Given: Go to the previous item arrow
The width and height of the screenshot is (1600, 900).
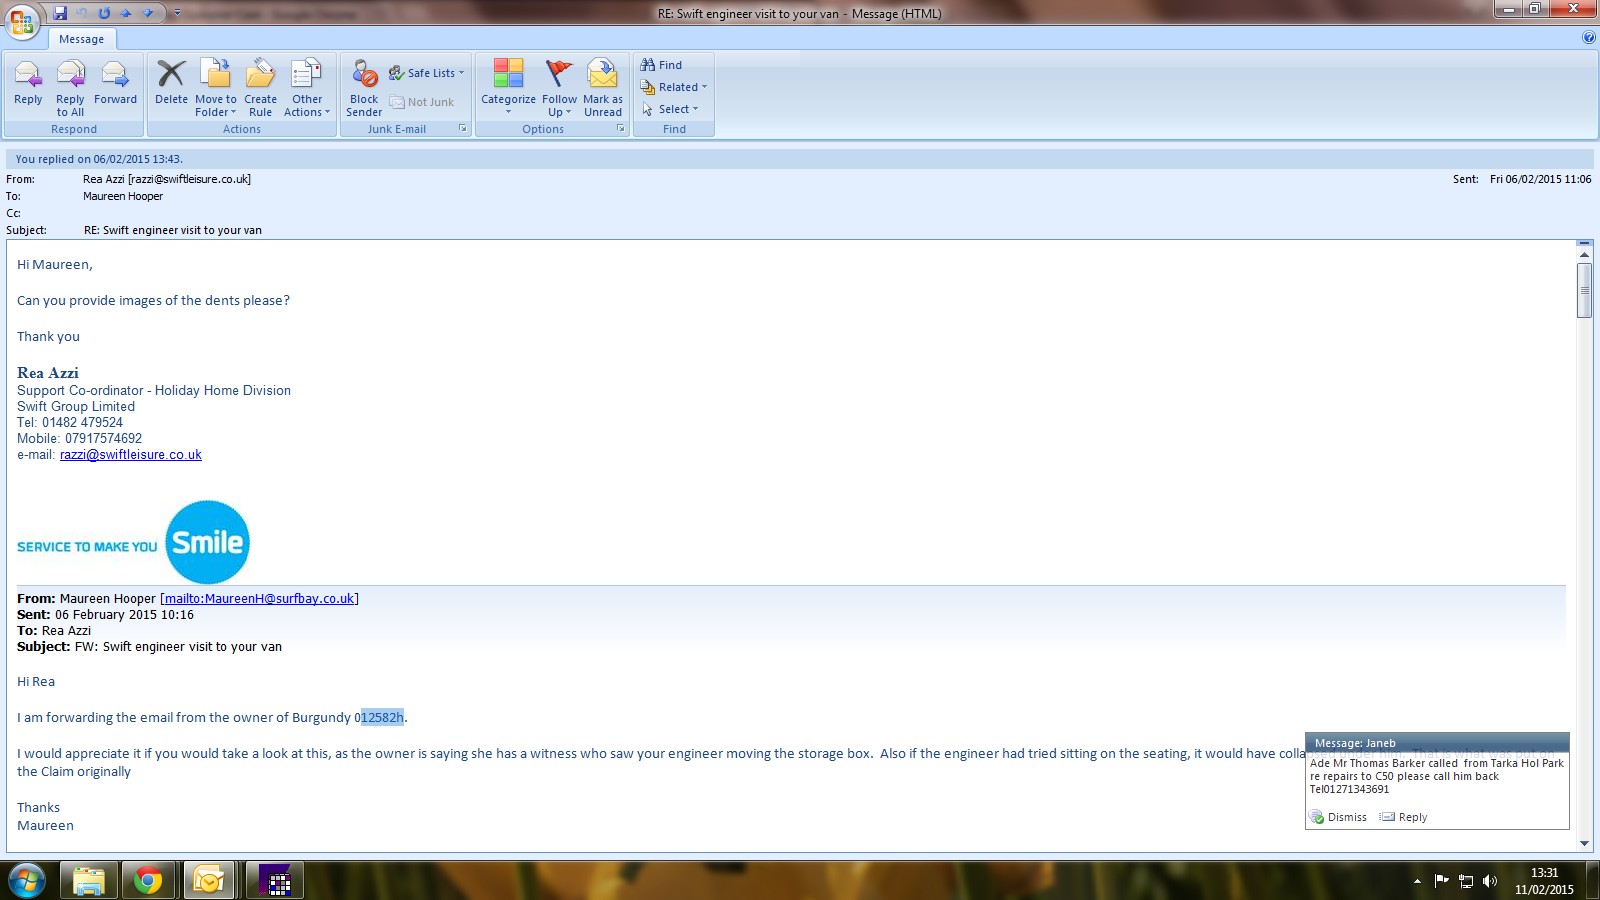Looking at the screenshot, I should pyautogui.click(x=126, y=13).
